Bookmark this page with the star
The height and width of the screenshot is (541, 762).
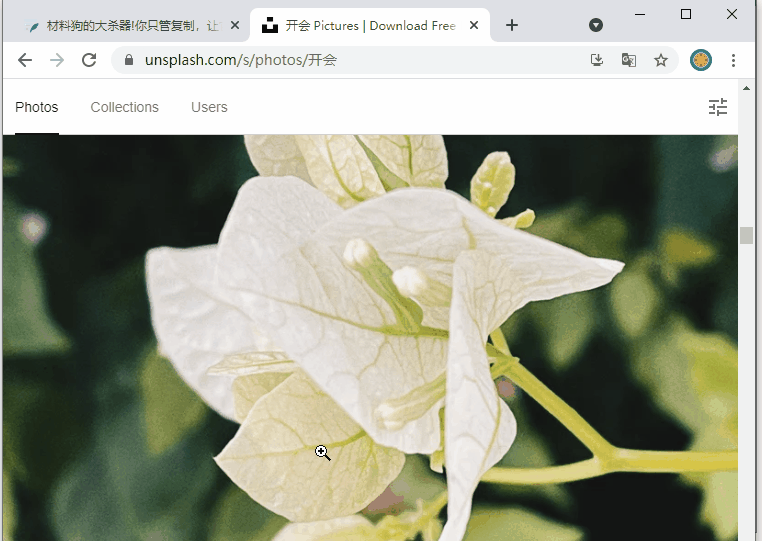click(660, 60)
